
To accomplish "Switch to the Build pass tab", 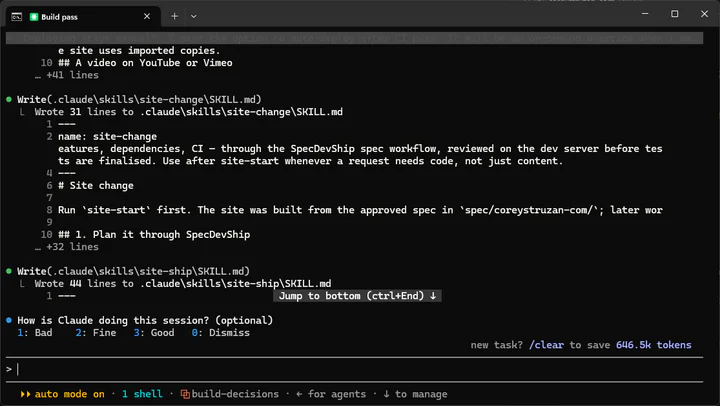I will pyautogui.click(x=83, y=17).
